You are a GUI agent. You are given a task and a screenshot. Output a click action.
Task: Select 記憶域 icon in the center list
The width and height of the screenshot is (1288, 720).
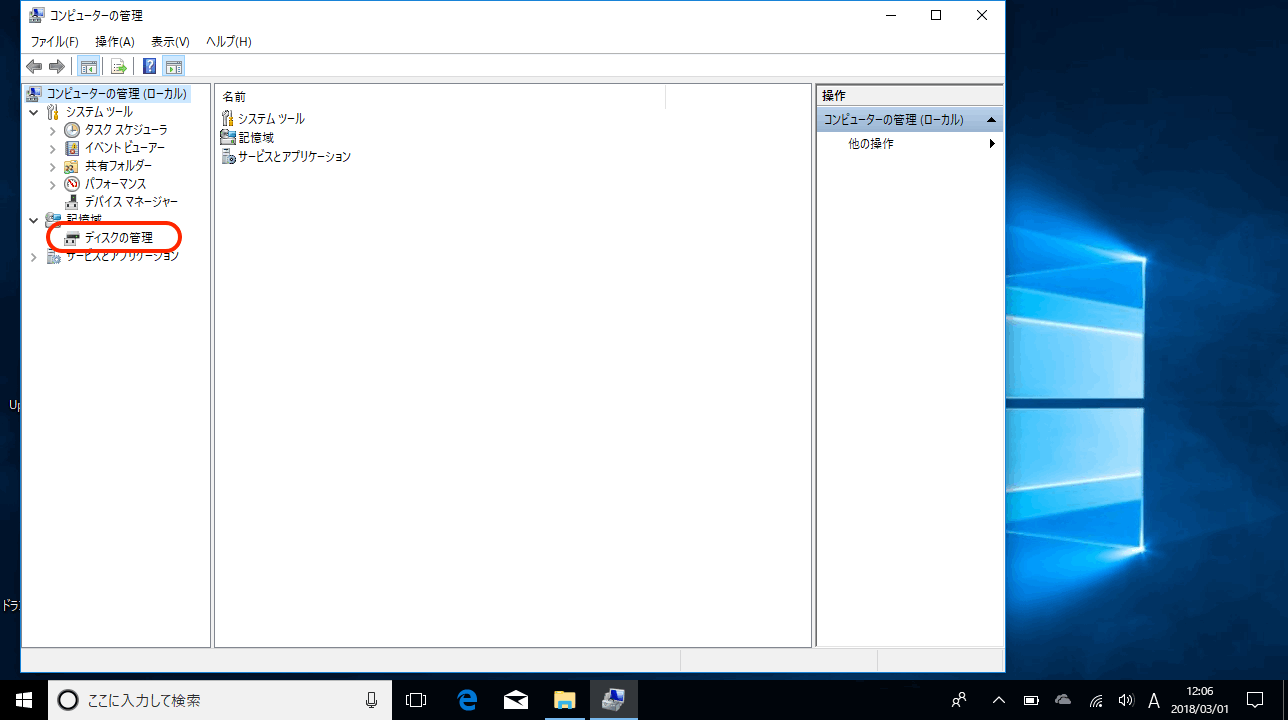[228, 137]
